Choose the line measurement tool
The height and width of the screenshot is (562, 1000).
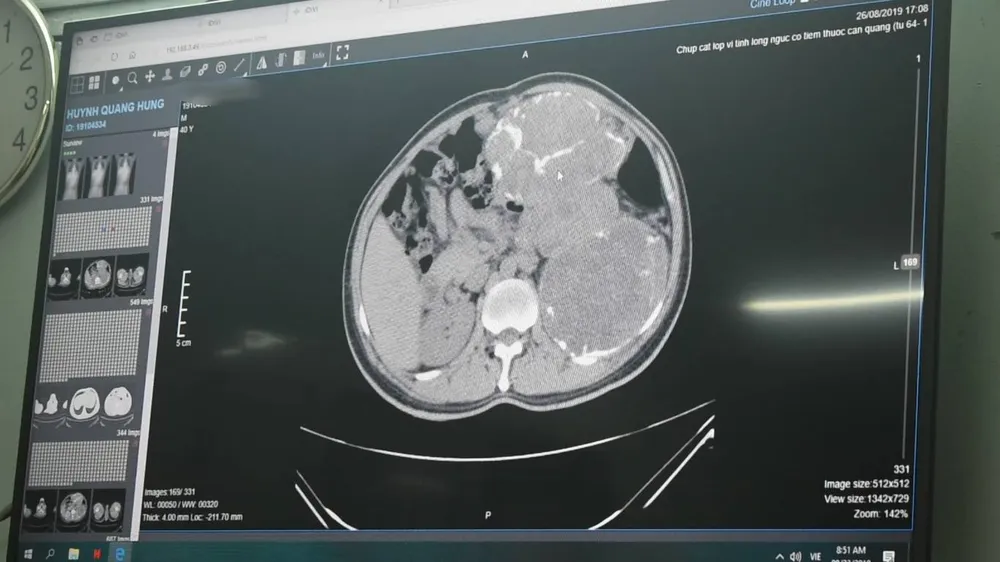pos(239,66)
